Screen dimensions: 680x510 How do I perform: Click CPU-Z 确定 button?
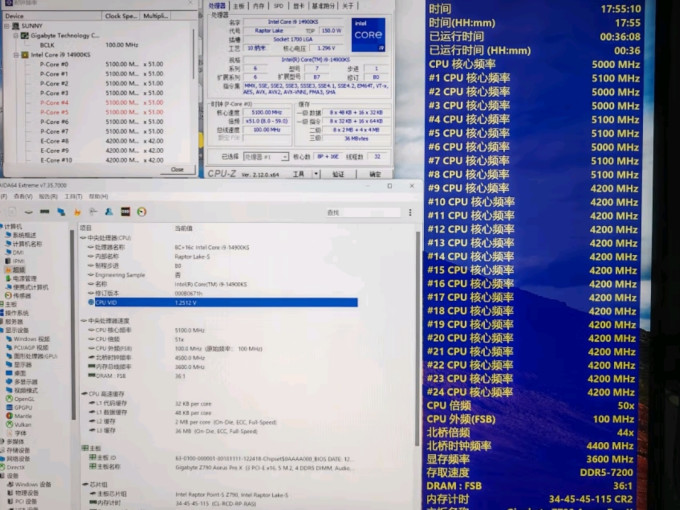(x=375, y=174)
